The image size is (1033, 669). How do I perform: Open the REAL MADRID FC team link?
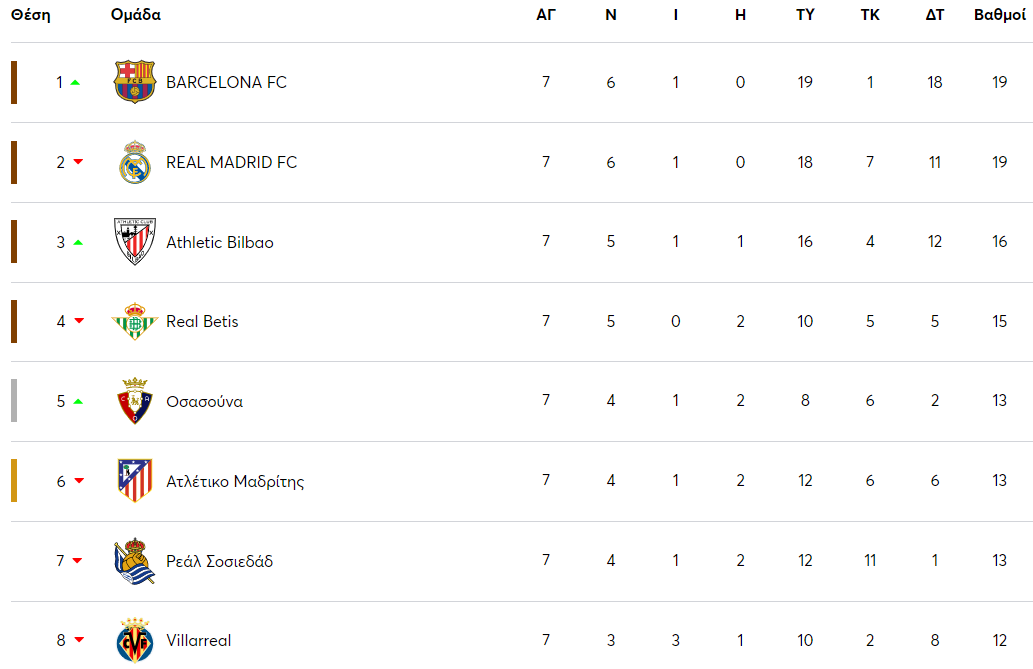231,162
